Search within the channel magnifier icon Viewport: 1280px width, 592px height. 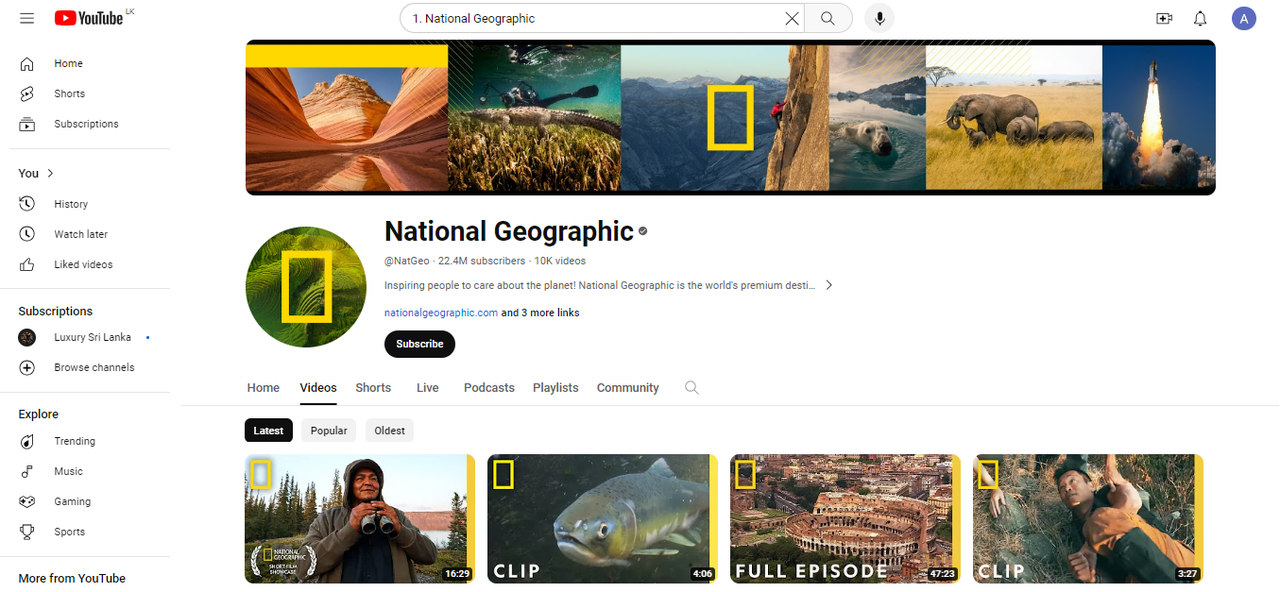pyautogui.click(x=691, y=388)
